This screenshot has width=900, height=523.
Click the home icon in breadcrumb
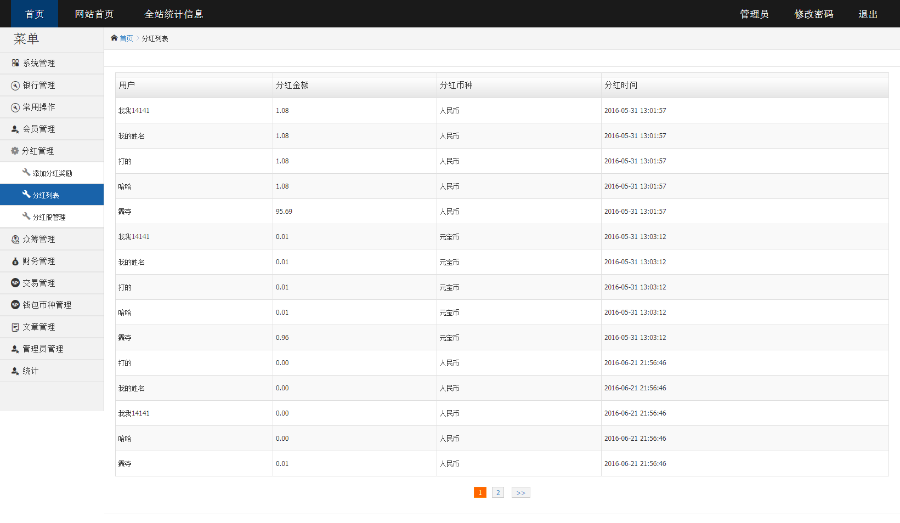tap(114, 38)
